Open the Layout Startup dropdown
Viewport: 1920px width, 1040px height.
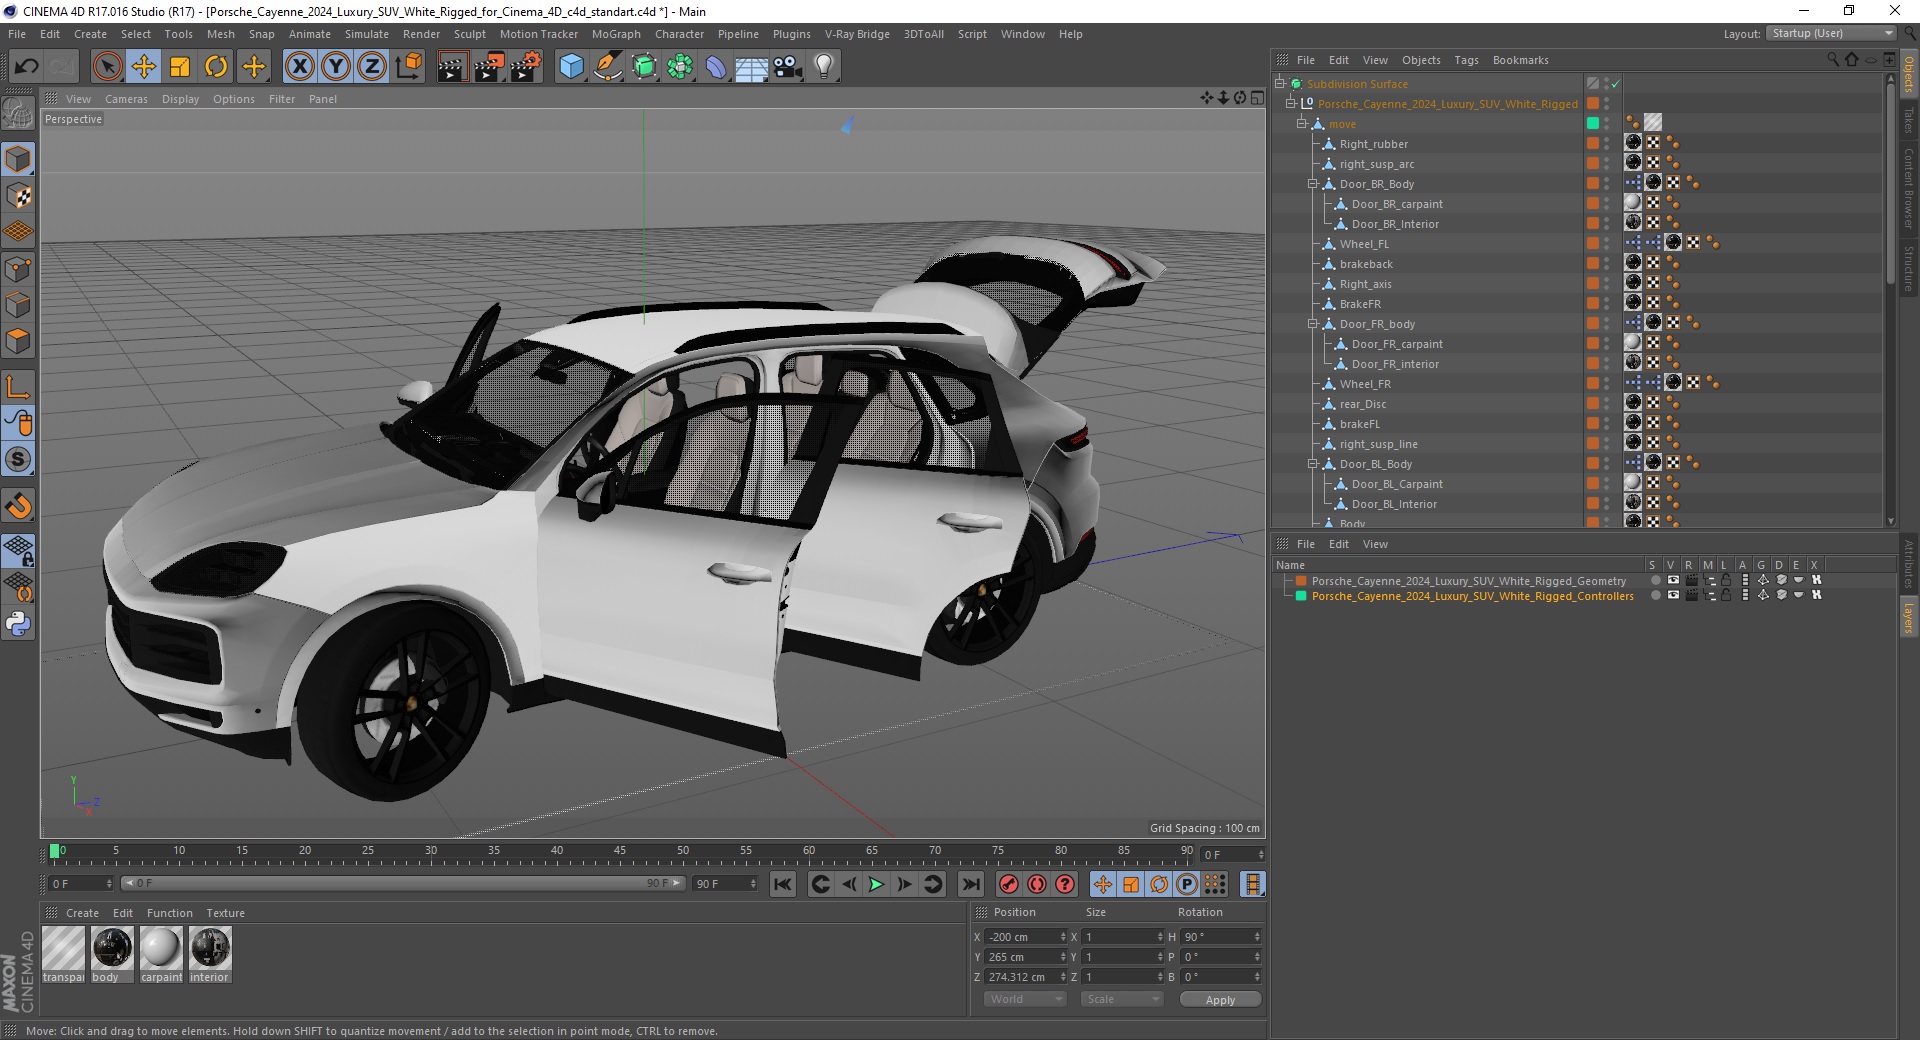coord(1830,33)
